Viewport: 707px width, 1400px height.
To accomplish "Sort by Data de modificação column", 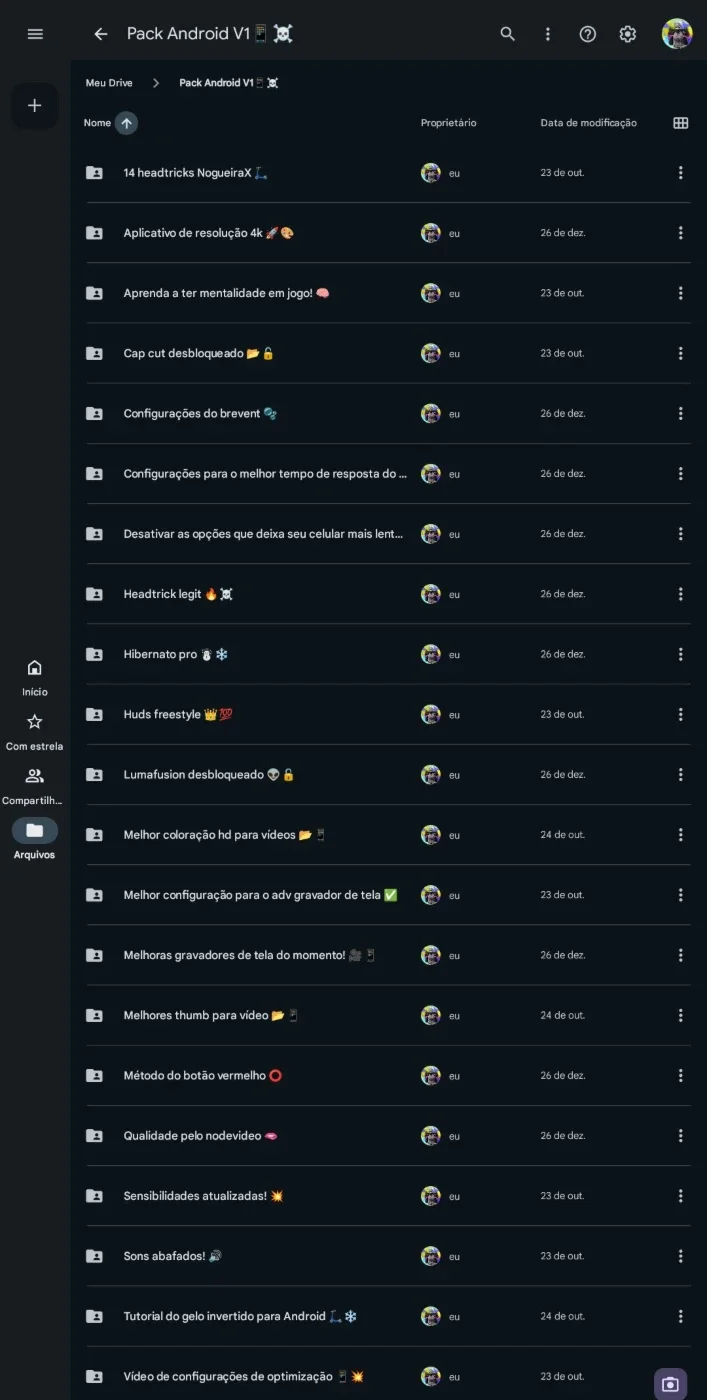I will click(x=588, y=123).
